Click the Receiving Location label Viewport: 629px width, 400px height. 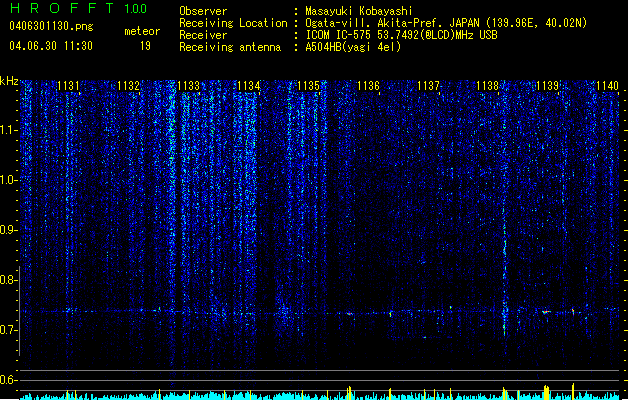pos(233,23)
